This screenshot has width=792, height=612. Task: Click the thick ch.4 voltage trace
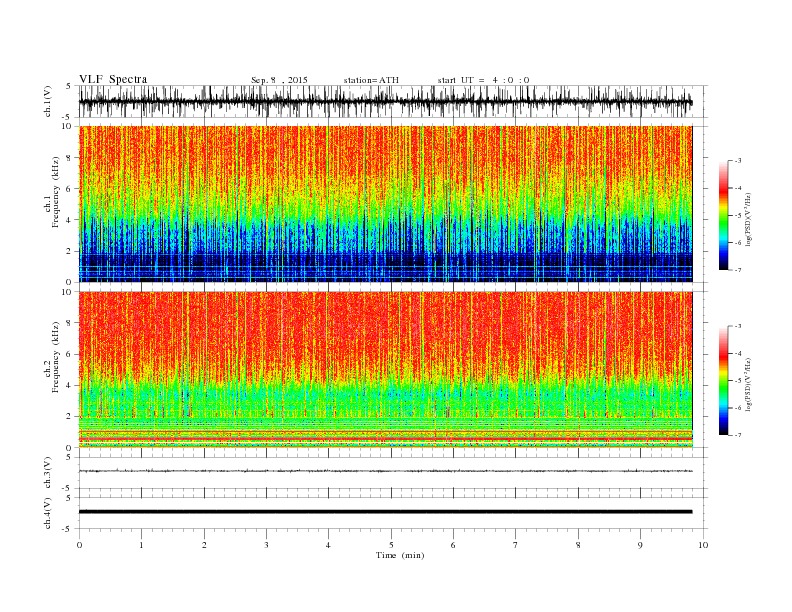pyautogui.click(x=385, y=512)
